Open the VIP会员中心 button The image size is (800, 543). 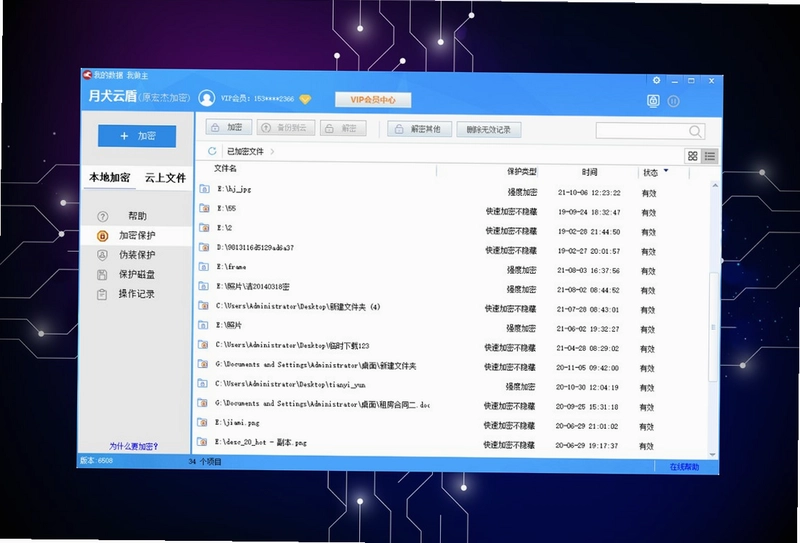pyautogui.click(x=373, y=100)
